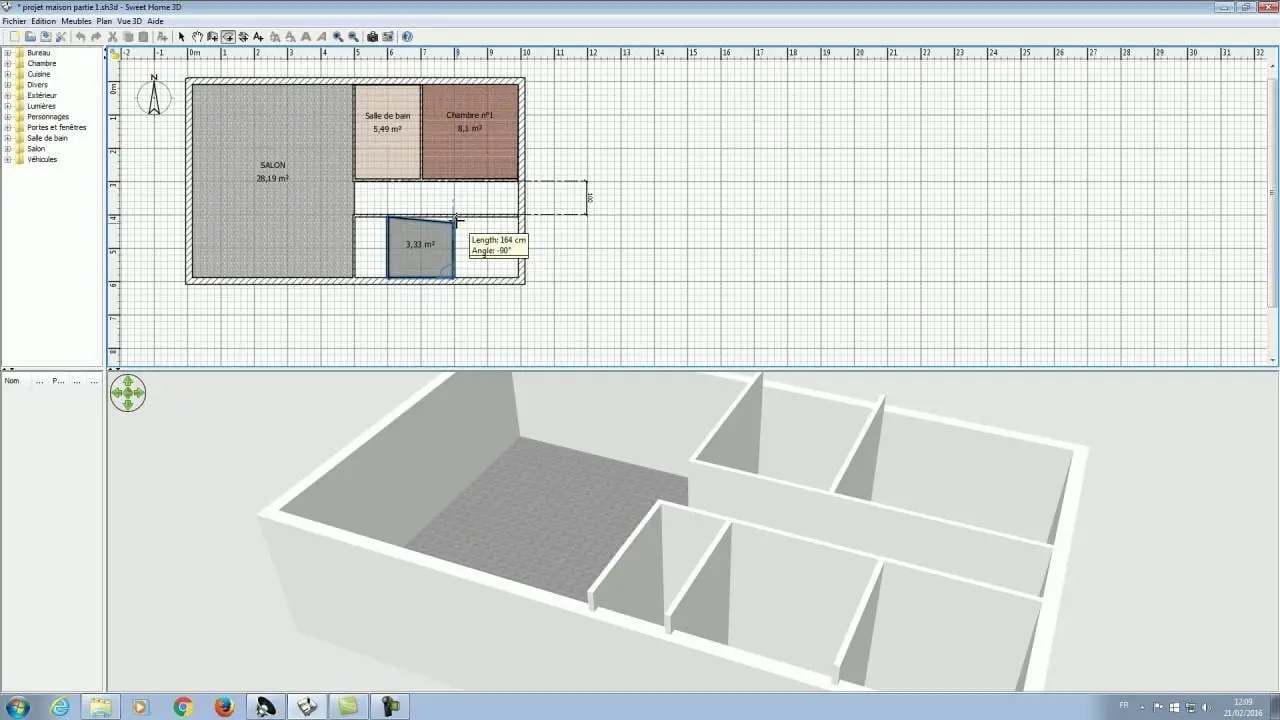Open the Aide menu
The image size is (1280, 720).
click(155, 21)
